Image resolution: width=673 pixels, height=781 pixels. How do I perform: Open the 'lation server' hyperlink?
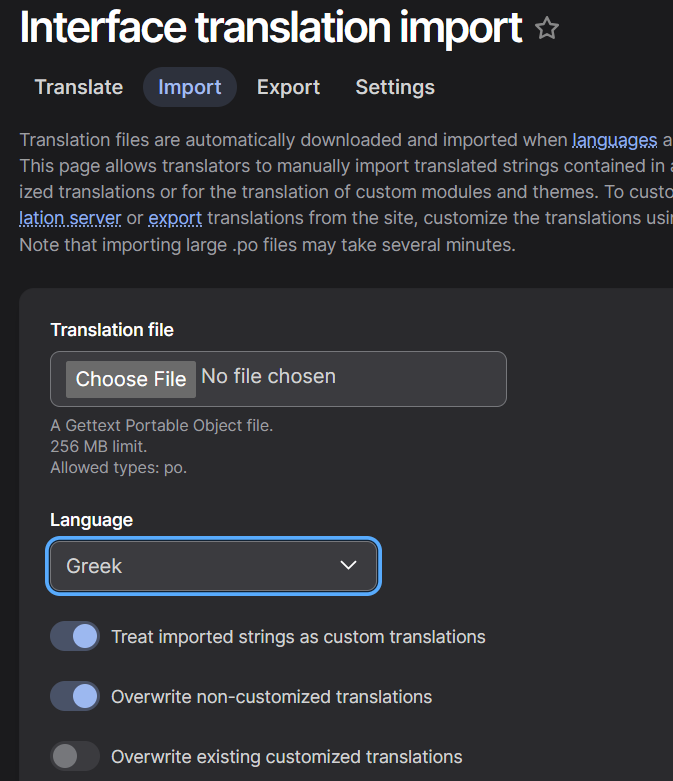pyautogui.click(x=70, y=218)
